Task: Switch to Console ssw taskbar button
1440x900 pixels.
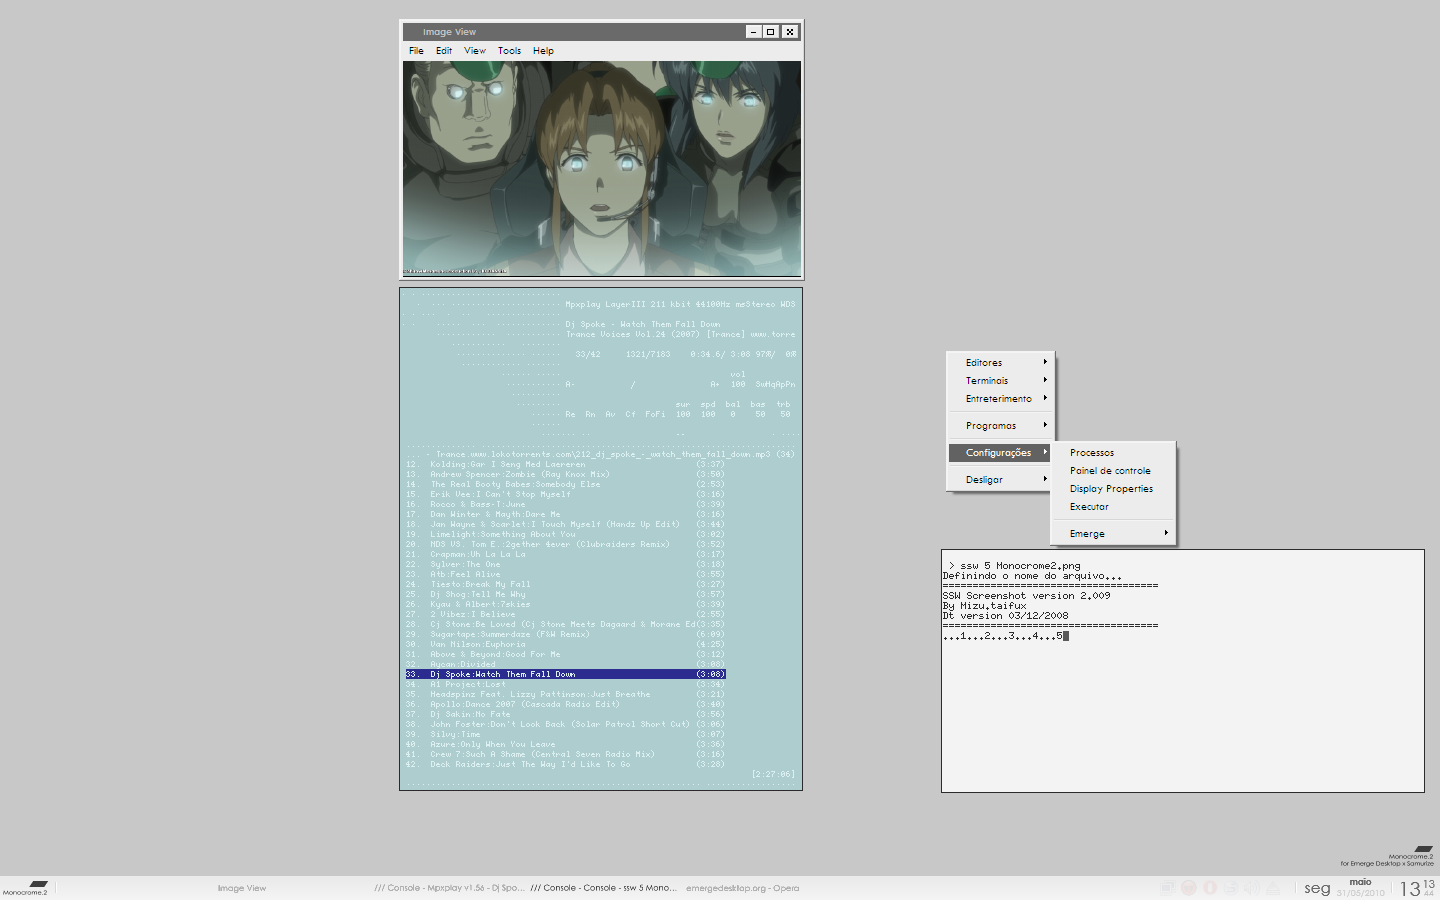Action: click(603, 888)
